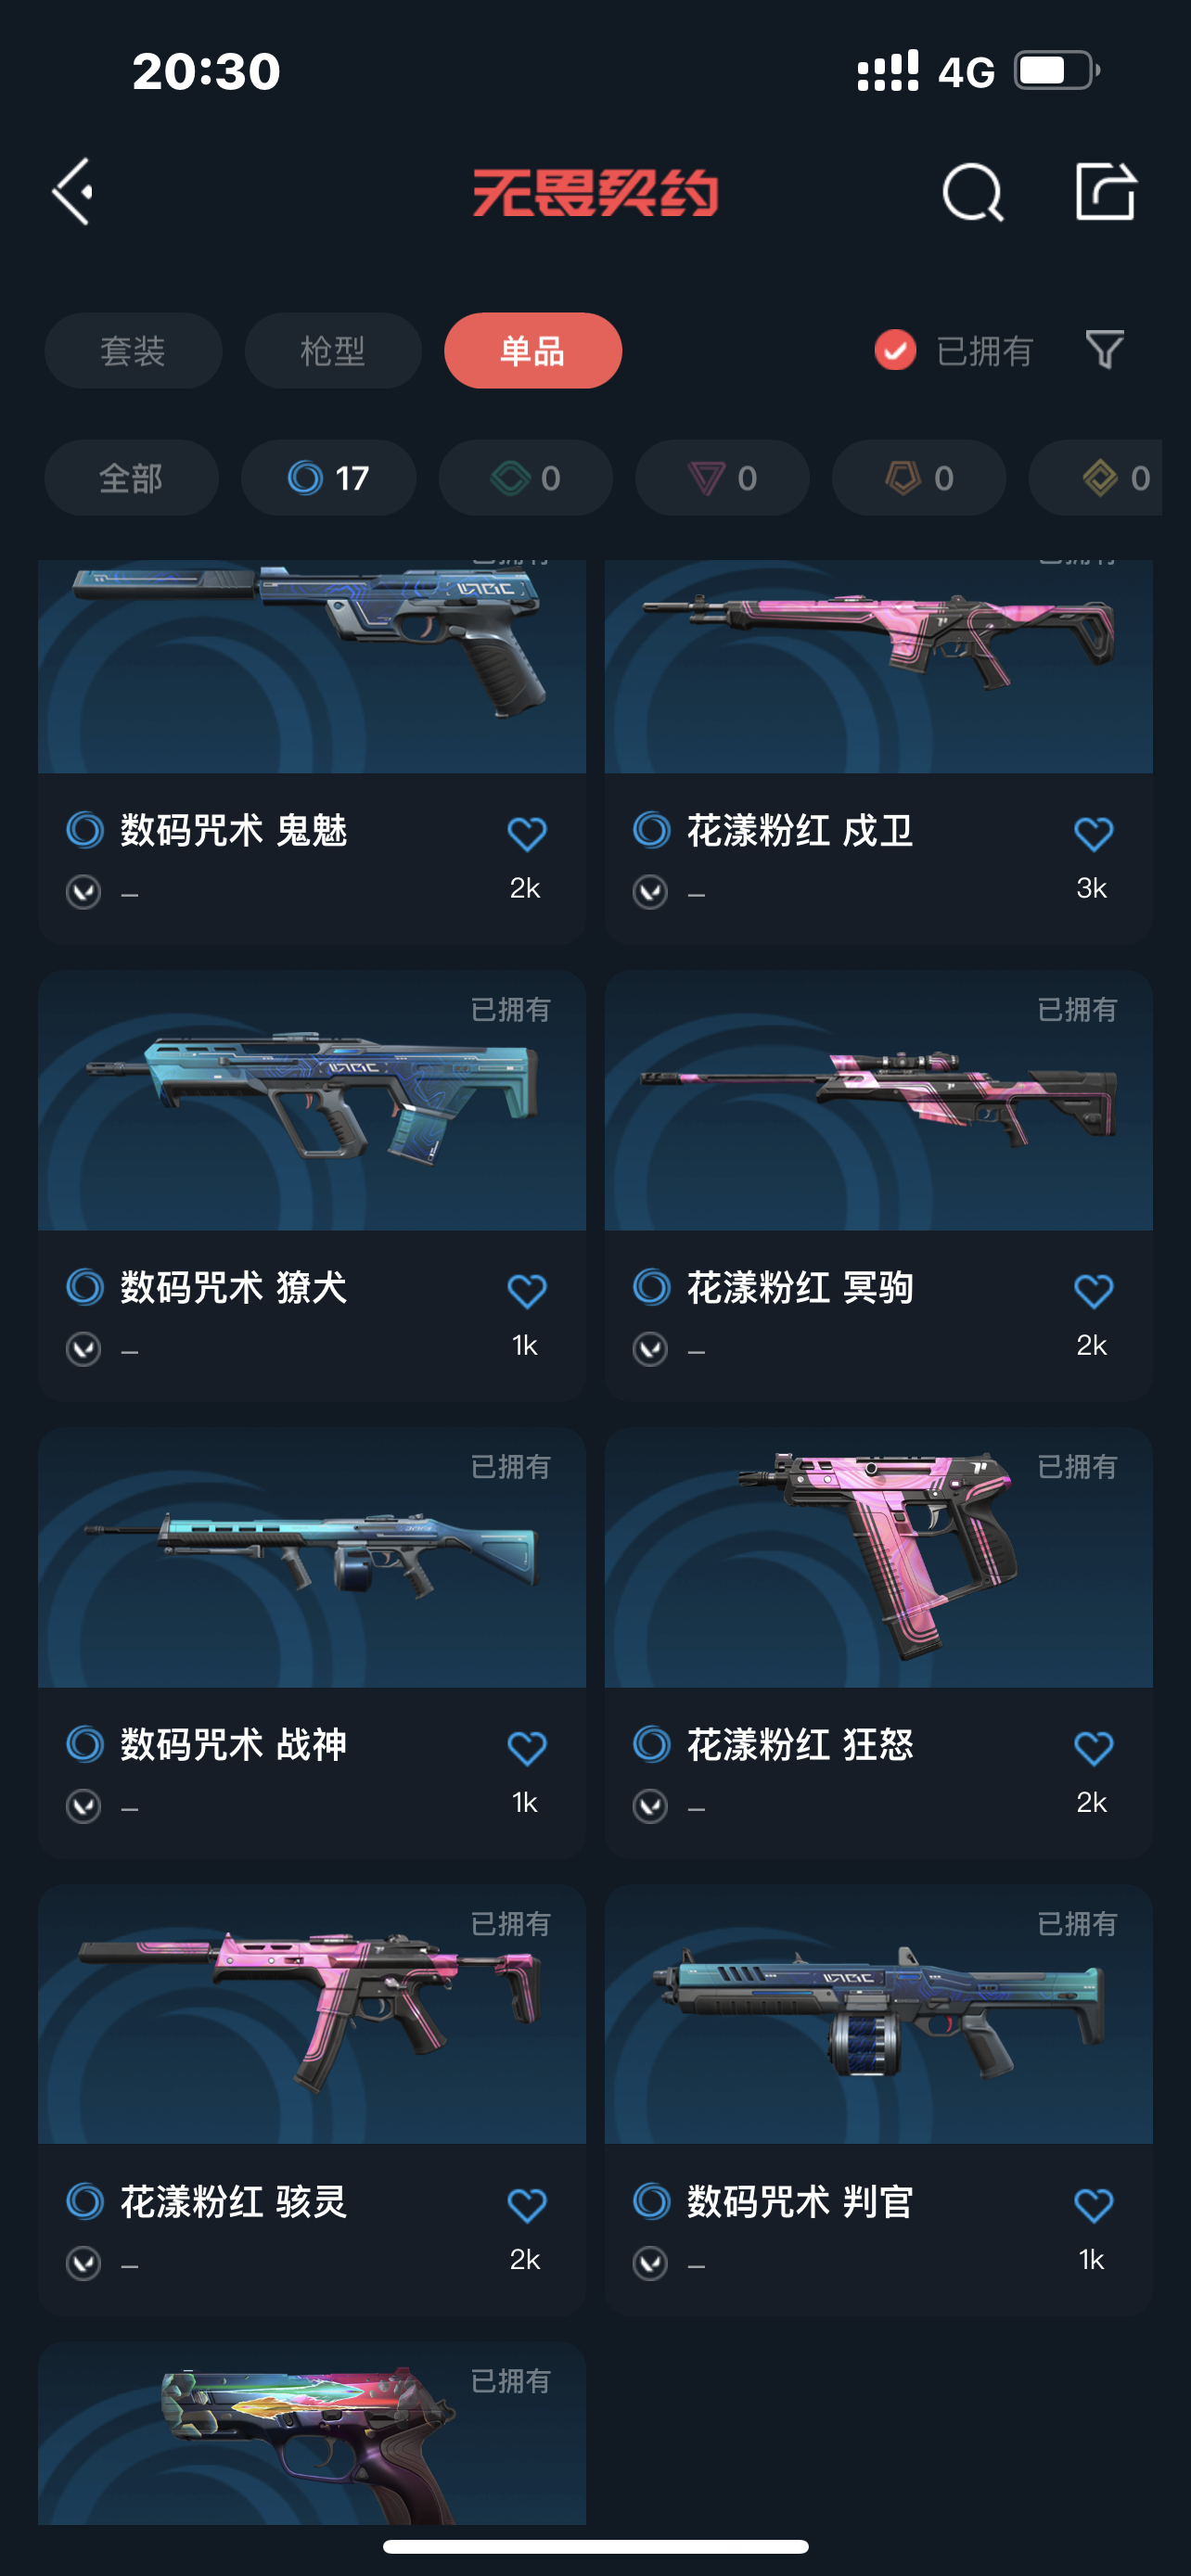This screenshot has height=2576, width=1191.
Task: Tap the heart on 花漾粉红 狂怒
Action: coord(1093,1747)
